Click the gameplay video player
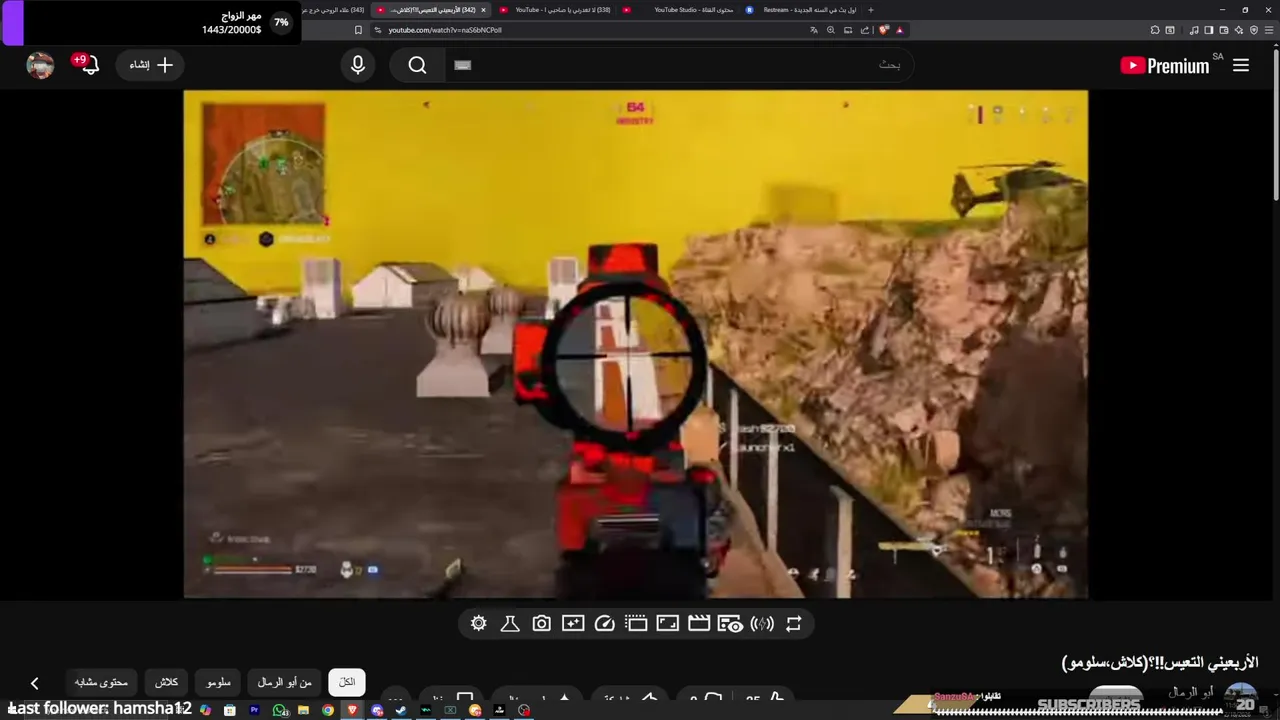Viewport: 1280px width, 720px height. pos(635,344)
